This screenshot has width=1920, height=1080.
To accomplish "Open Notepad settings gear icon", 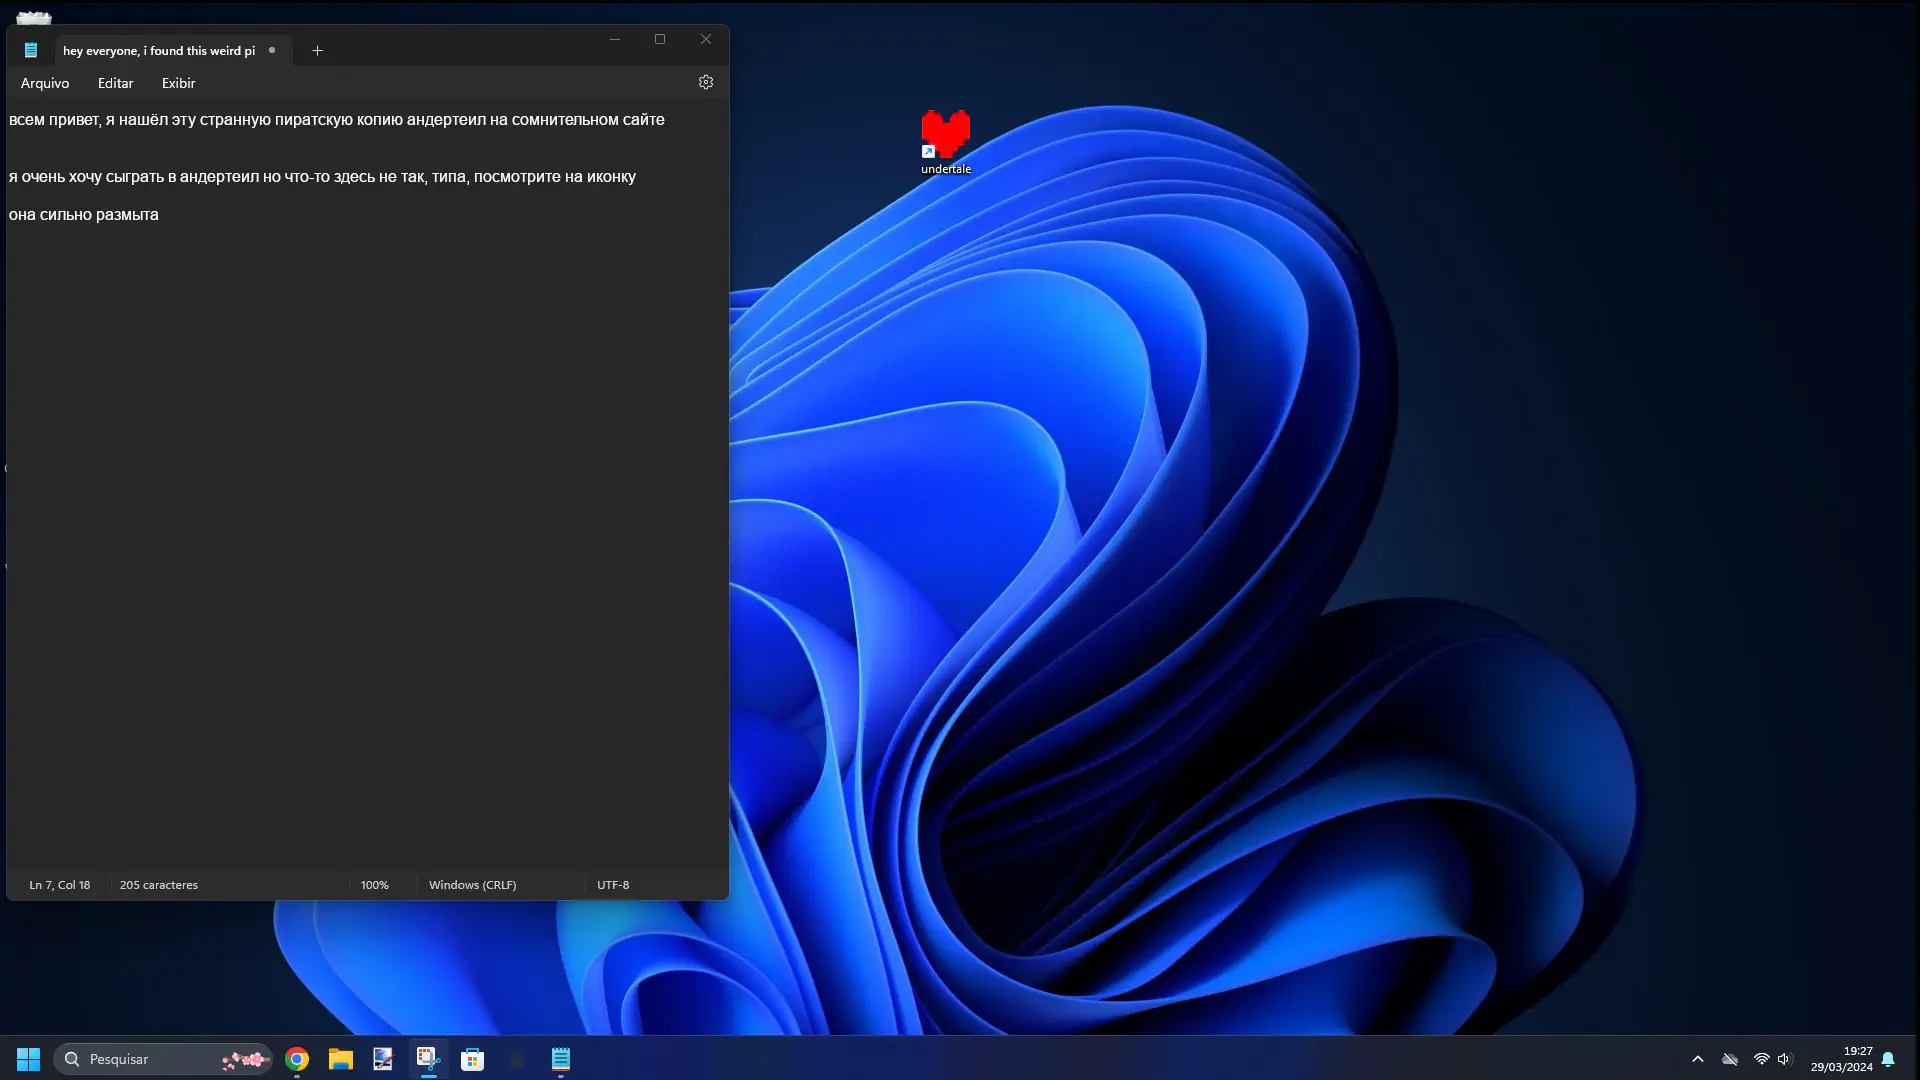I will click(x=706, y=83).
